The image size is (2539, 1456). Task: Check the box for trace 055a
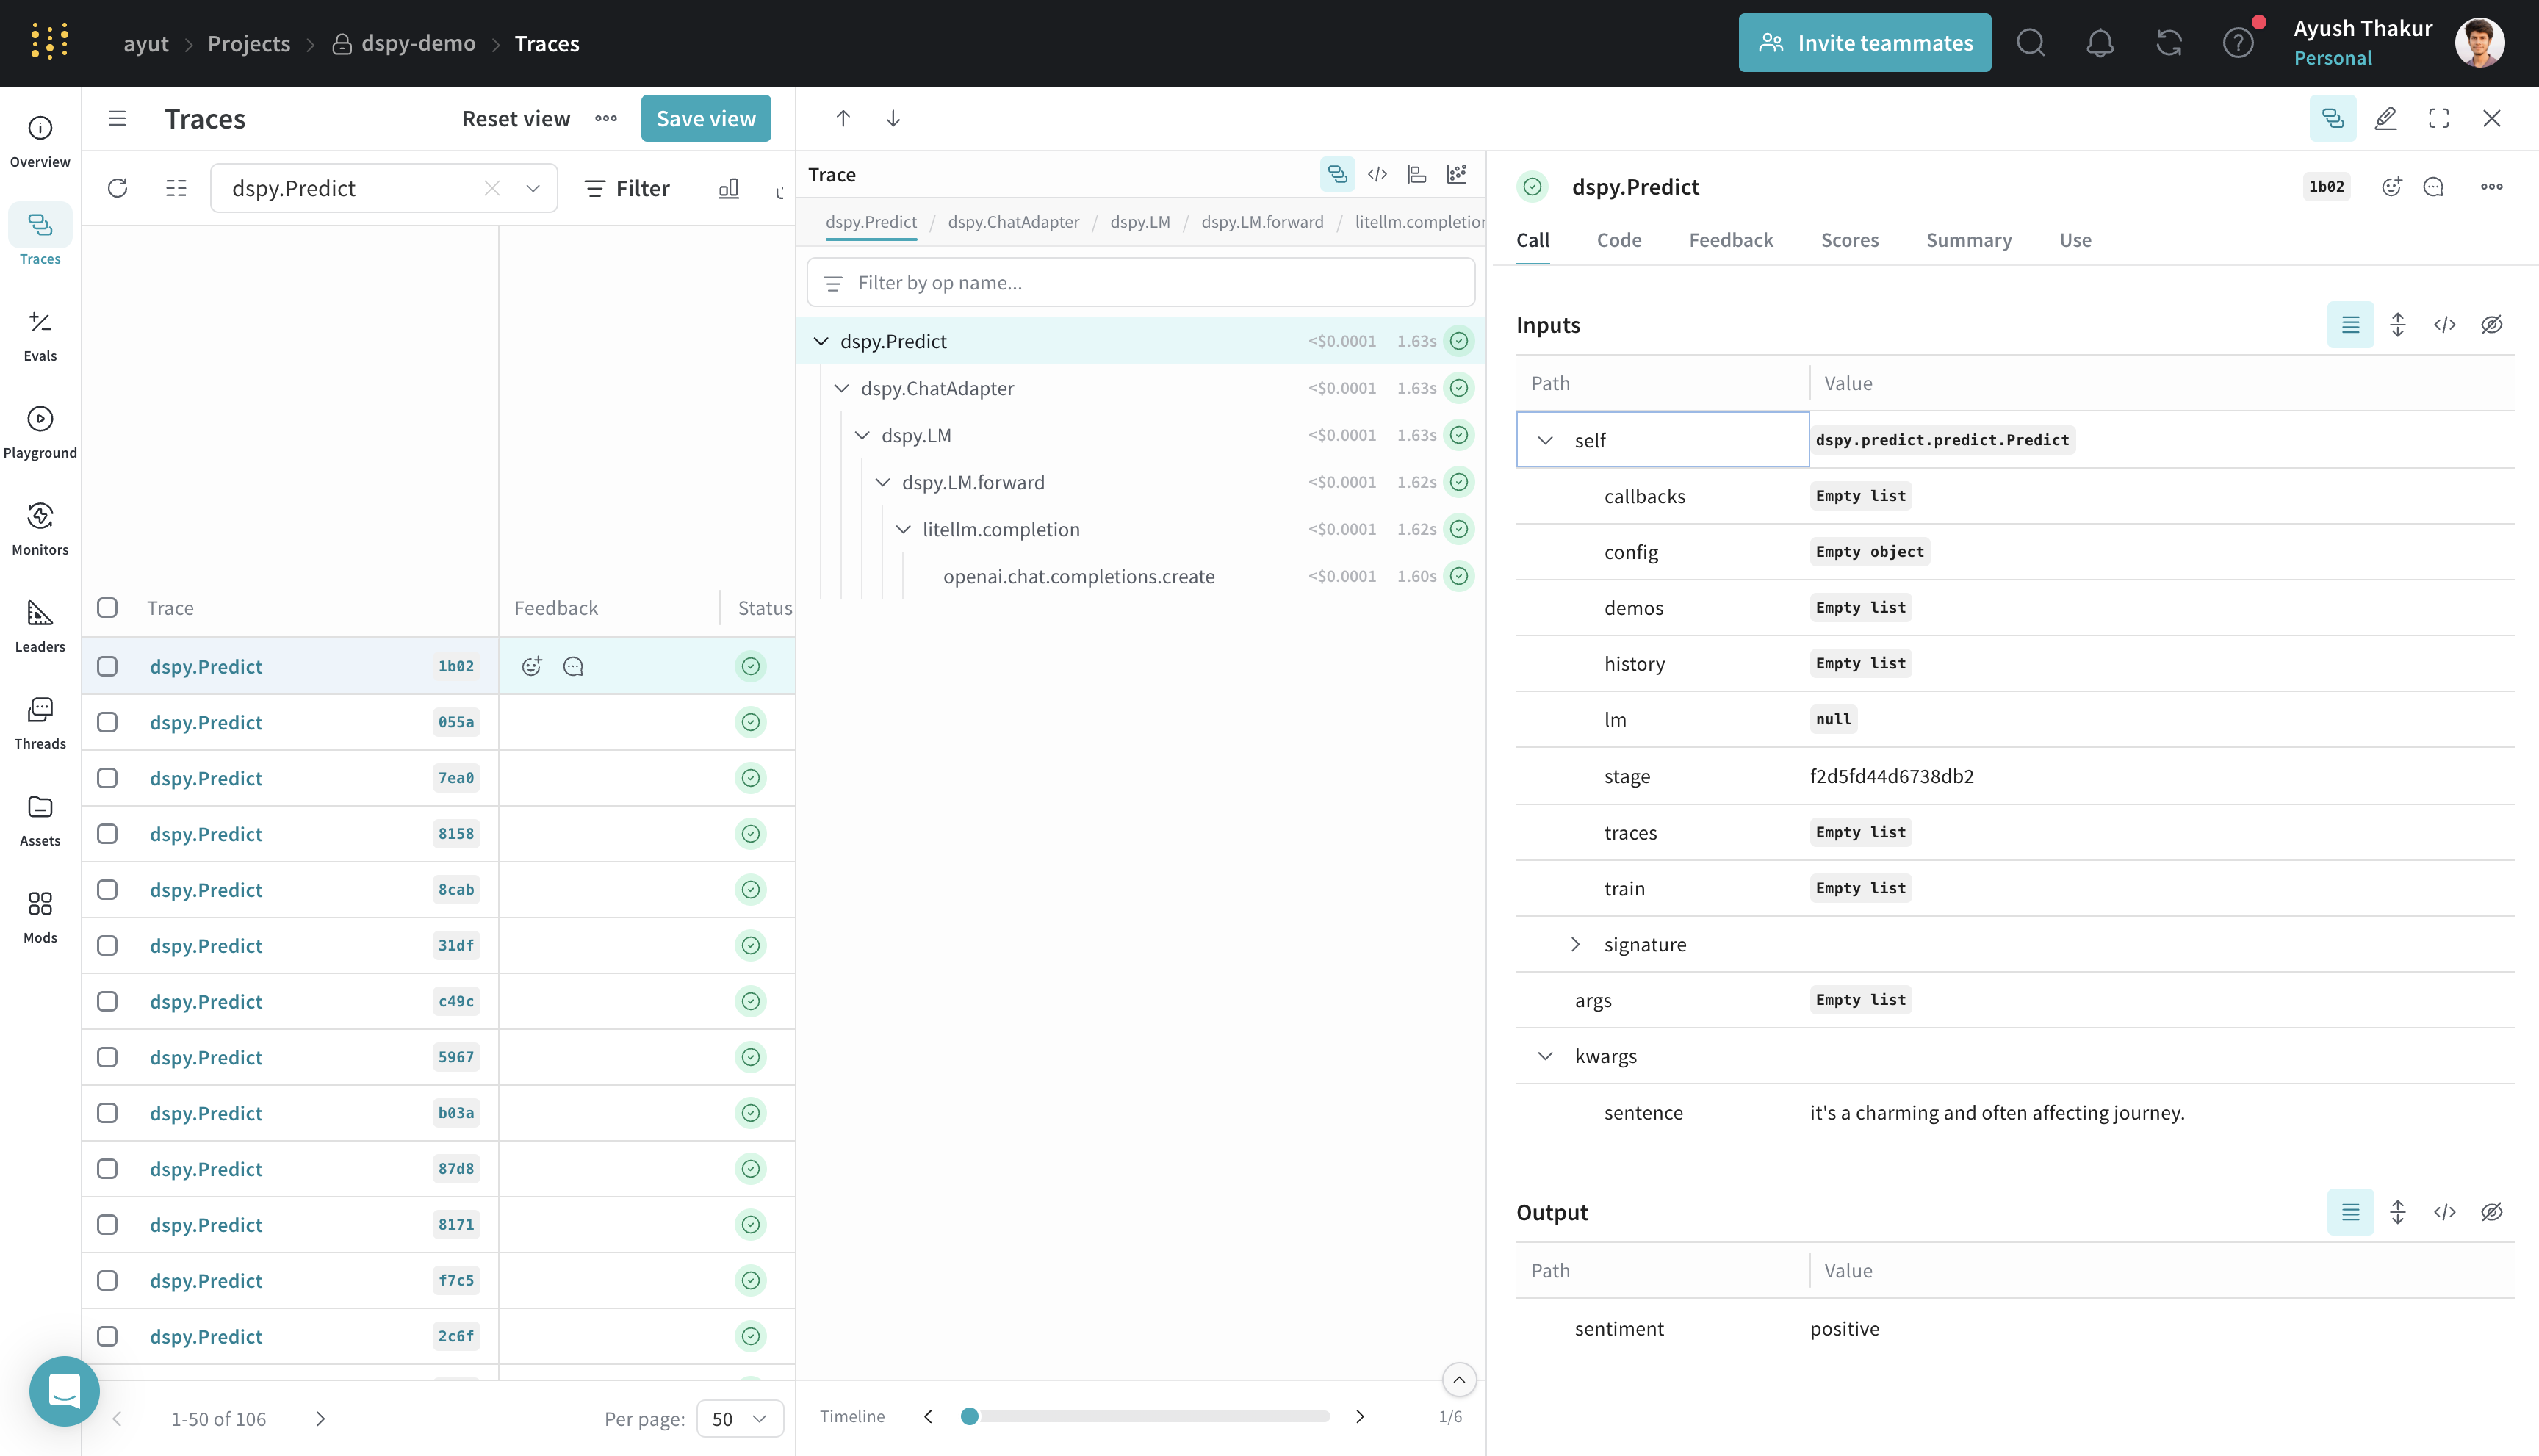107,722
